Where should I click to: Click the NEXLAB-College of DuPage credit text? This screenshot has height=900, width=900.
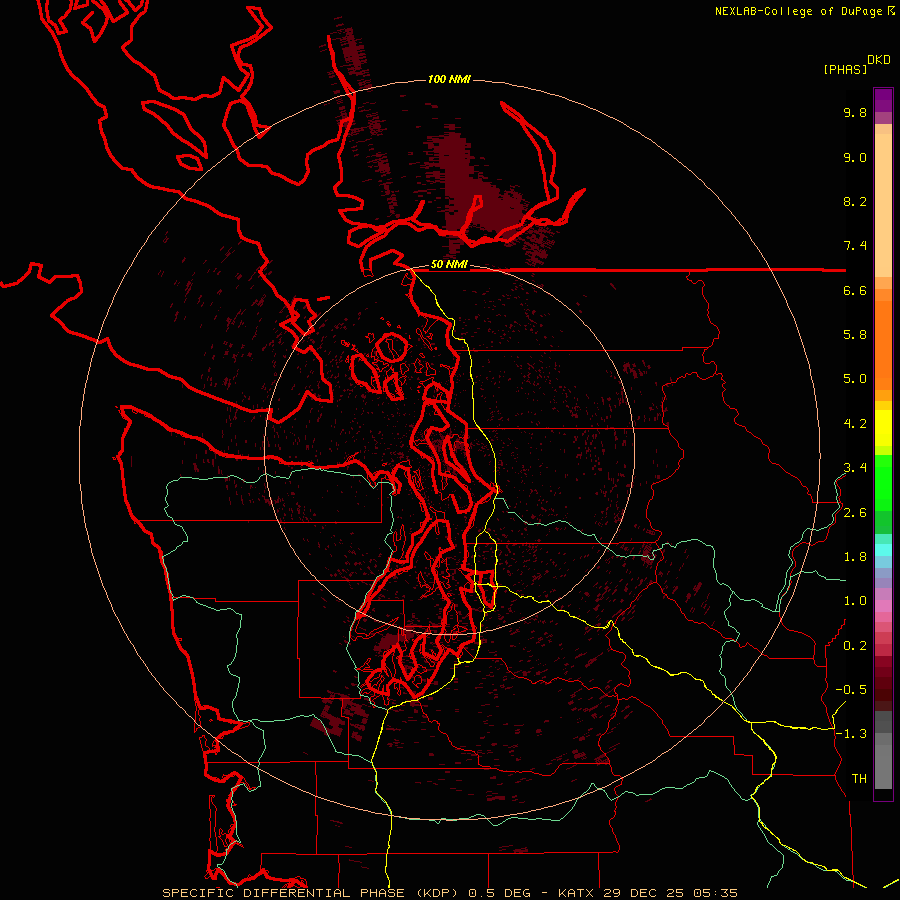click(798, 11)
